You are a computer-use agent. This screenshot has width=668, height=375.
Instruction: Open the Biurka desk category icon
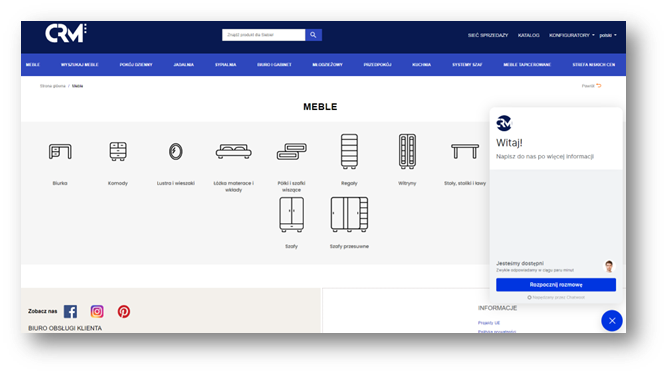click(60, 152)
